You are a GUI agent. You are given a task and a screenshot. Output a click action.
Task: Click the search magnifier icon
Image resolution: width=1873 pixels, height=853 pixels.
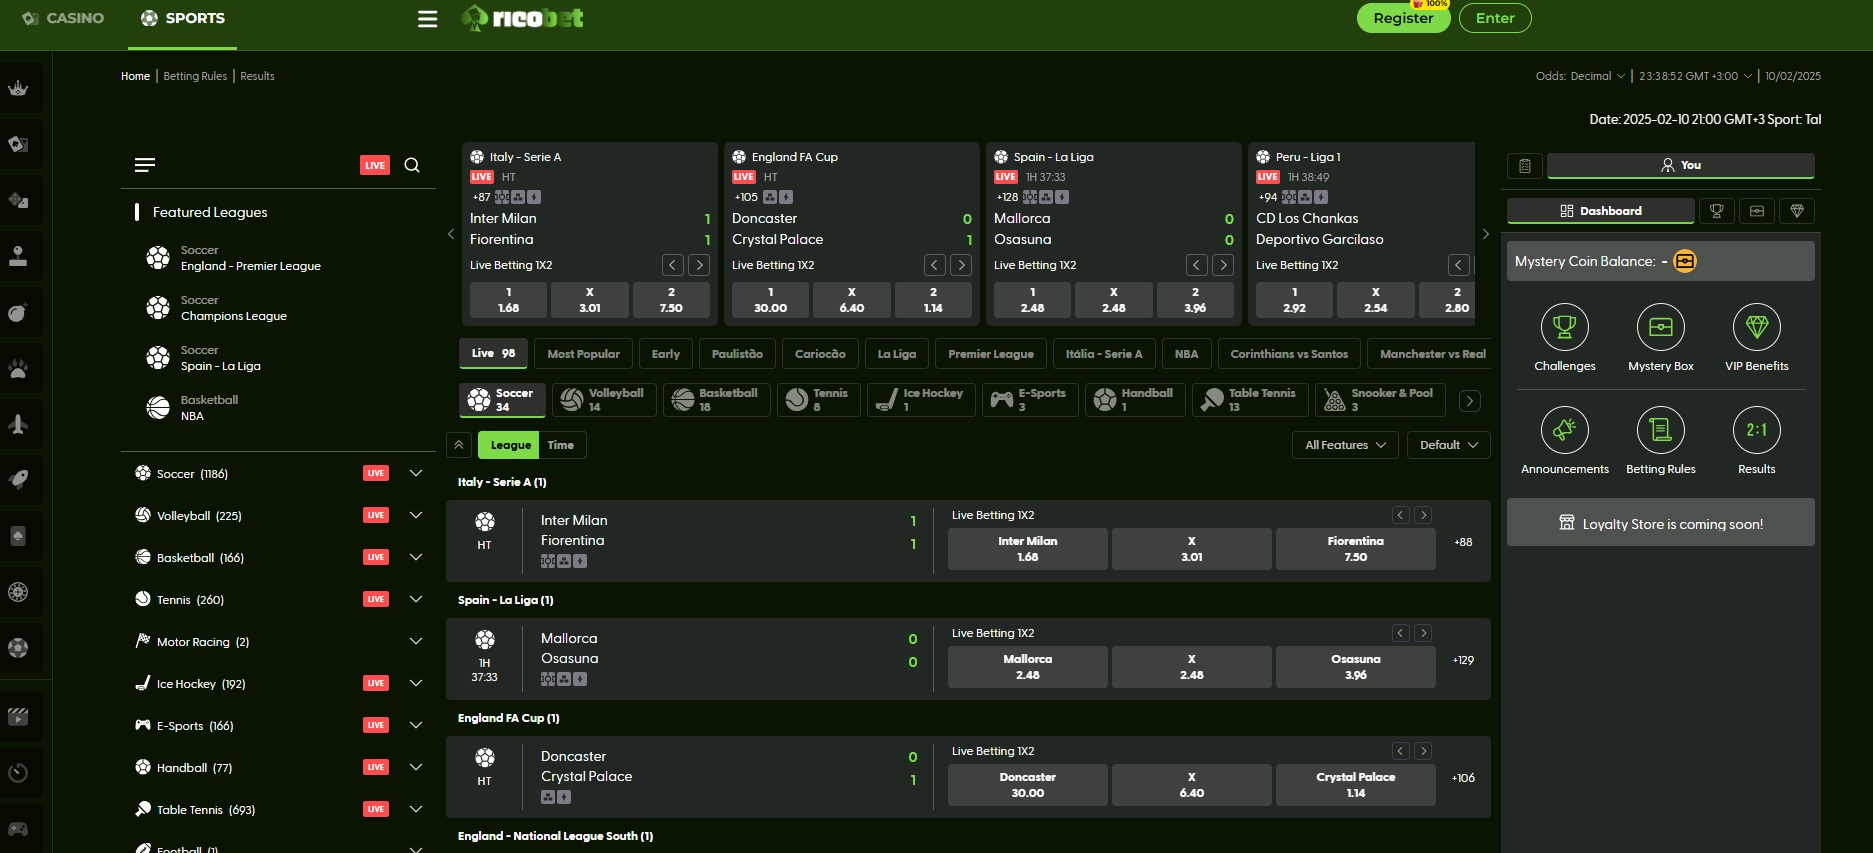click(x=412, y=165)
